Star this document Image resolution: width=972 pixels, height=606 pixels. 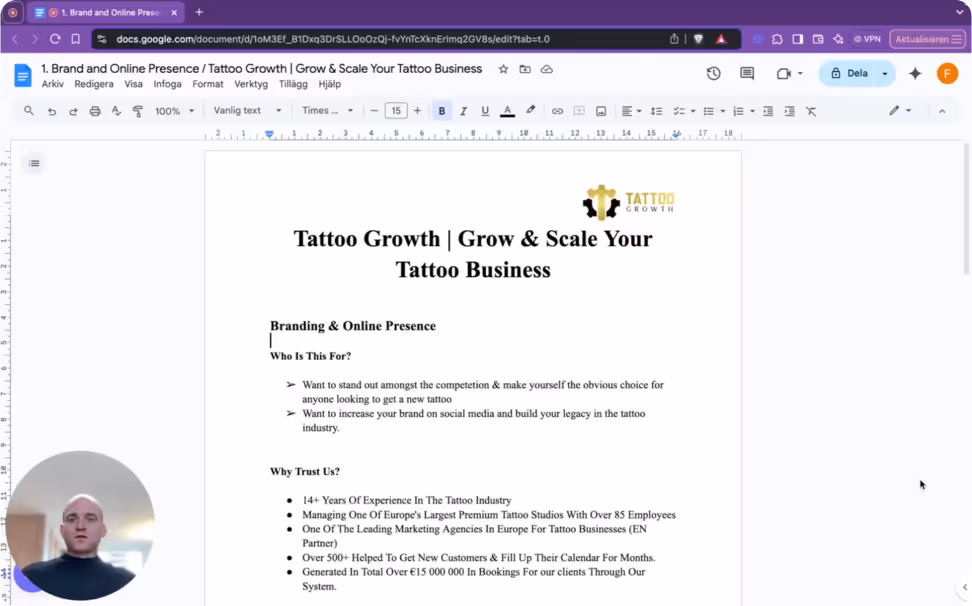pos(503,69)
